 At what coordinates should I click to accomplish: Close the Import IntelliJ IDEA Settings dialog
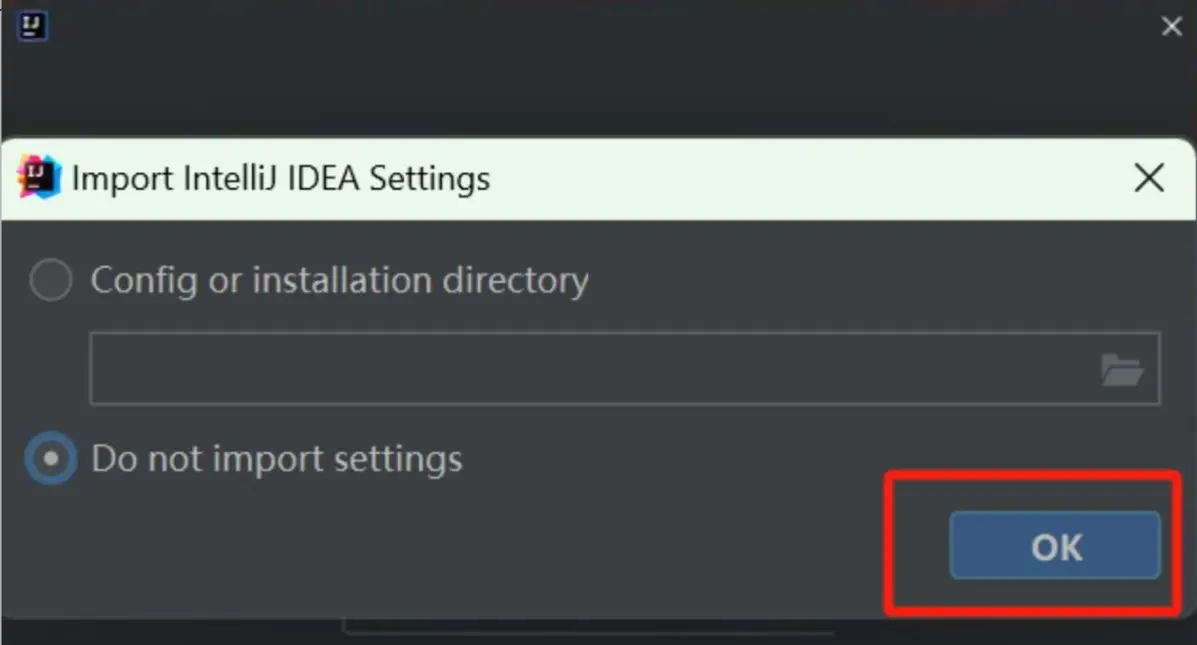(1149, 179)
